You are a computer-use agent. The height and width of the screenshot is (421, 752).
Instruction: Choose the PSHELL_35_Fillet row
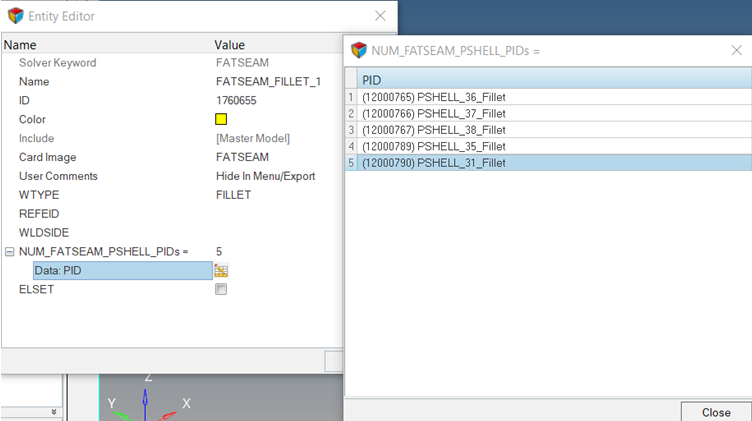[x=433, y=146]
